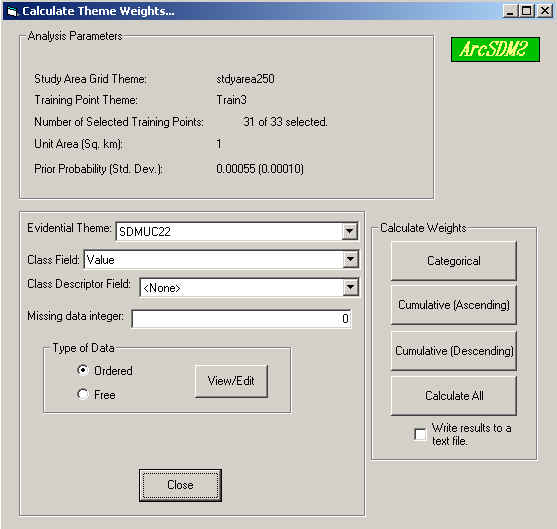Calculate Cumulative (Ascending) weights
The image size is (557, 529).
pos(454,305)
